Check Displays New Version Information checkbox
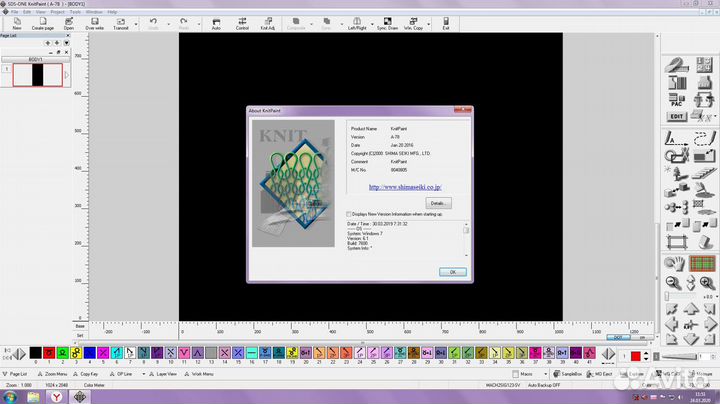Viewport: 720px width, 404px height. tap(349, 214)
